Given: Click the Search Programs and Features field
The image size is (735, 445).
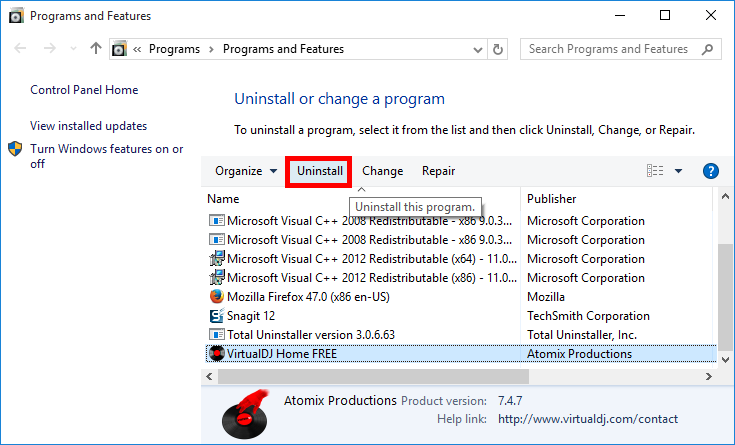Looking at the screenshot, I should (x=621, y=49).
